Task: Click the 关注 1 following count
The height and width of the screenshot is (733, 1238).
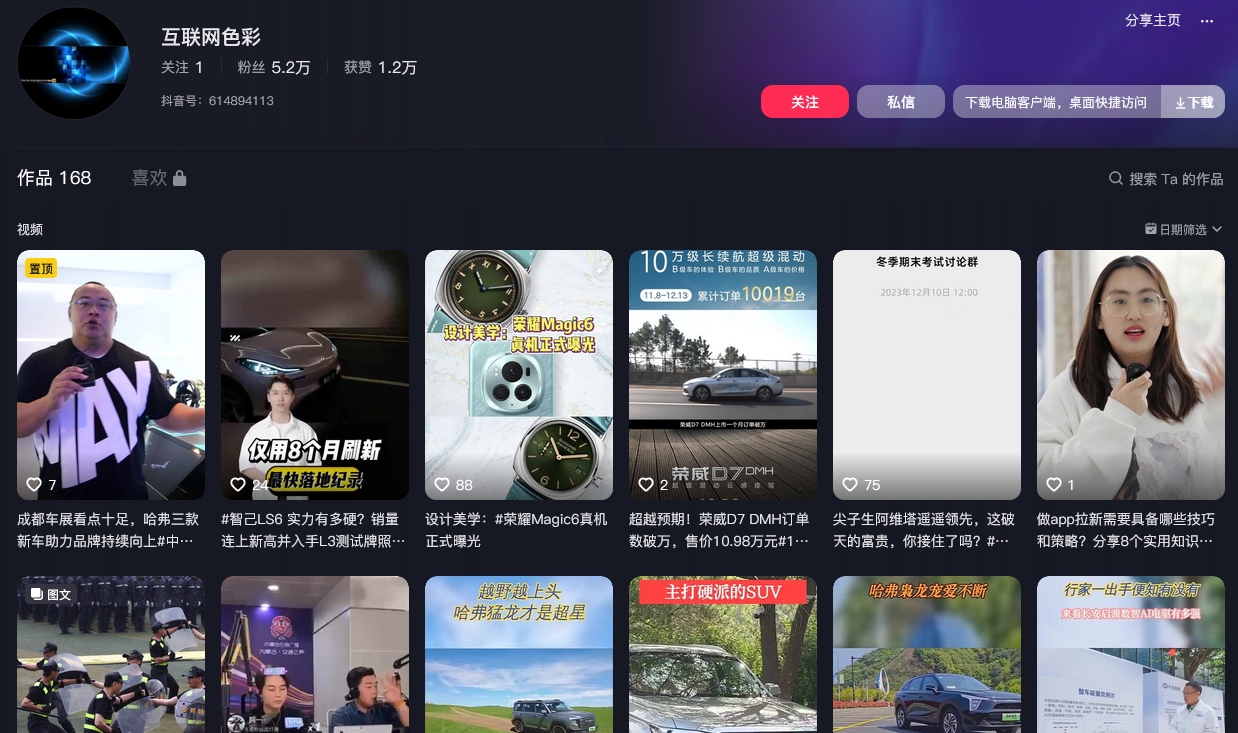Action: click(x=182, y=67)
